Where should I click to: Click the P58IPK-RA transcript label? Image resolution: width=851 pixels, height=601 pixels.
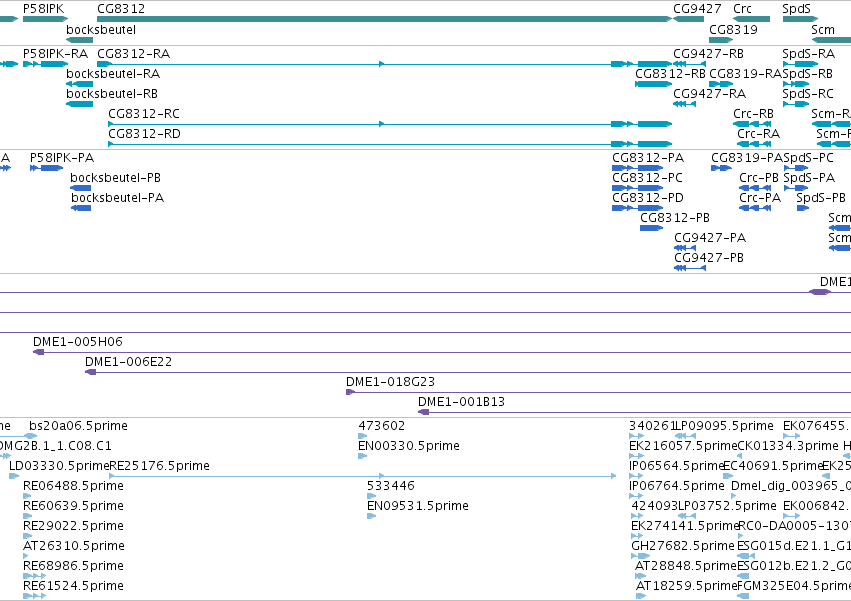55,54
